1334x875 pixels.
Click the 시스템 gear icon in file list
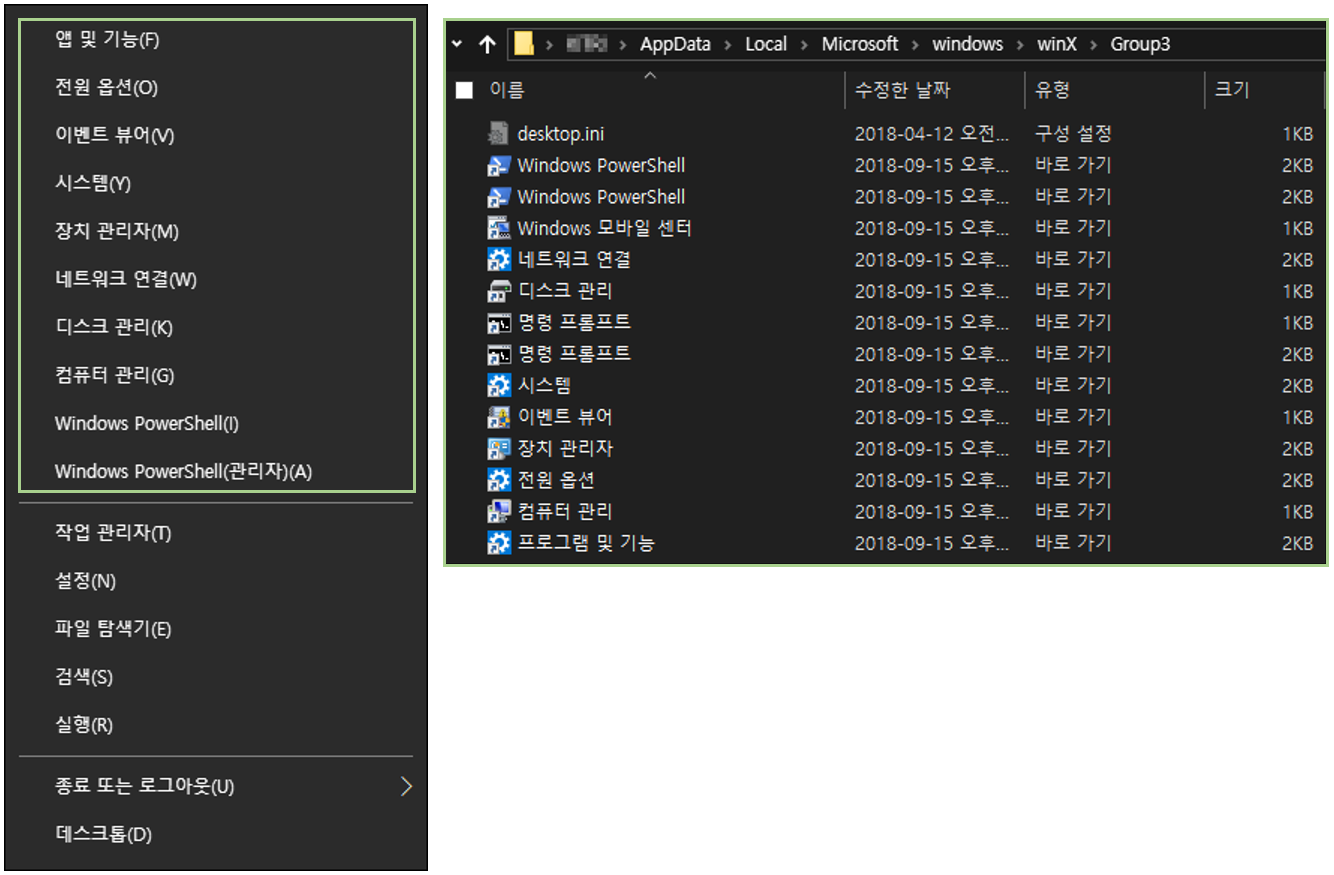click(x=498, y=385)
